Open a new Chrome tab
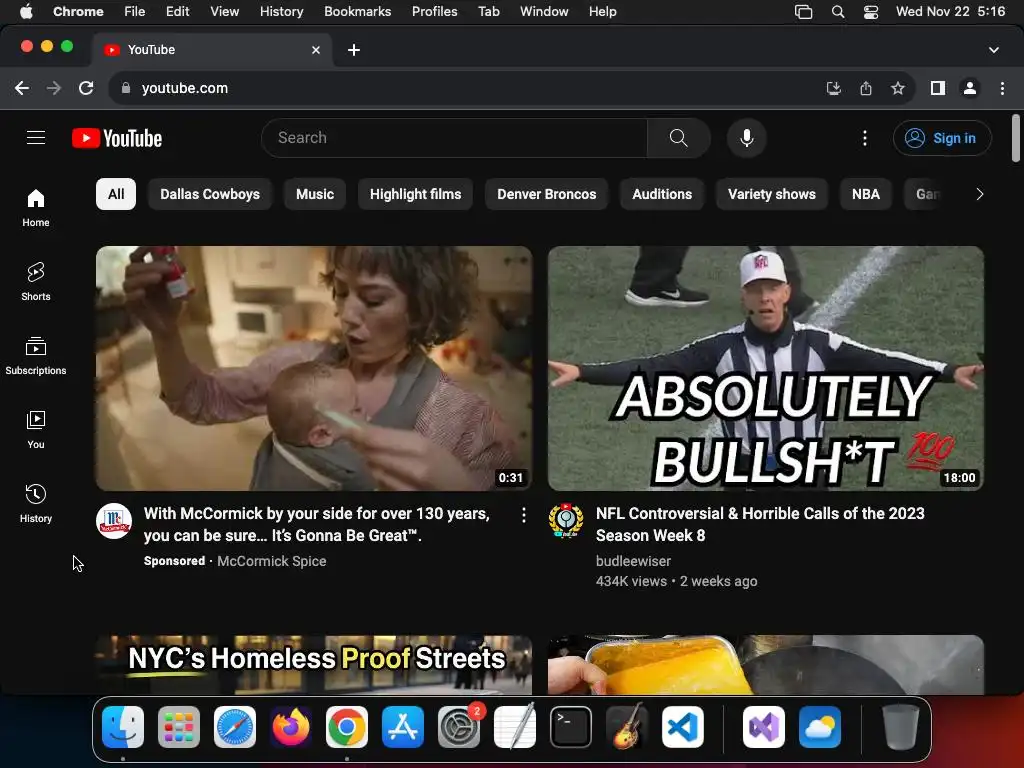 click(x=354, y=50)
